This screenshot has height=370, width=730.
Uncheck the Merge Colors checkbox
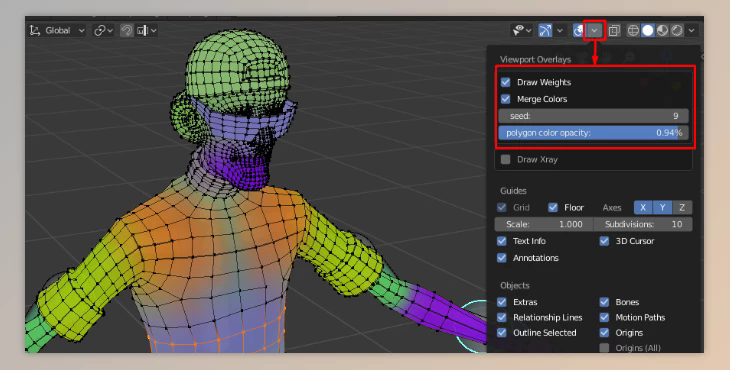506,99
